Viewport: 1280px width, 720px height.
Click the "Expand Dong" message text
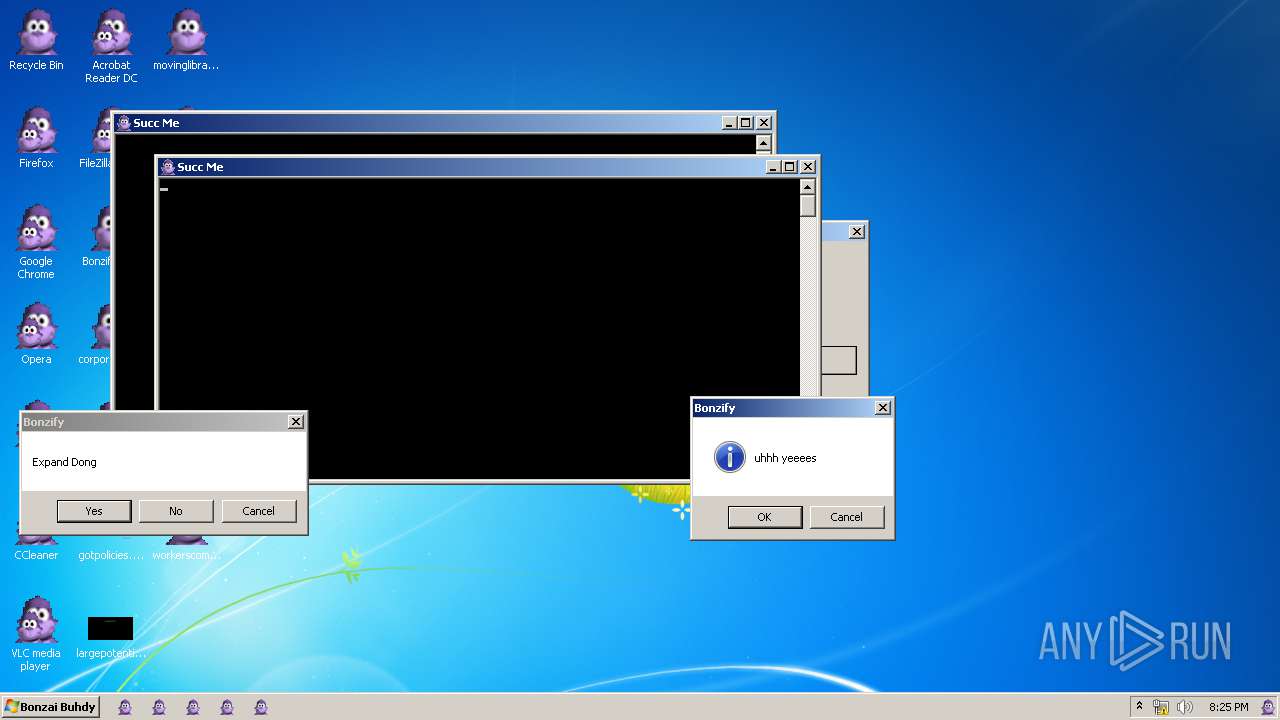64,462
